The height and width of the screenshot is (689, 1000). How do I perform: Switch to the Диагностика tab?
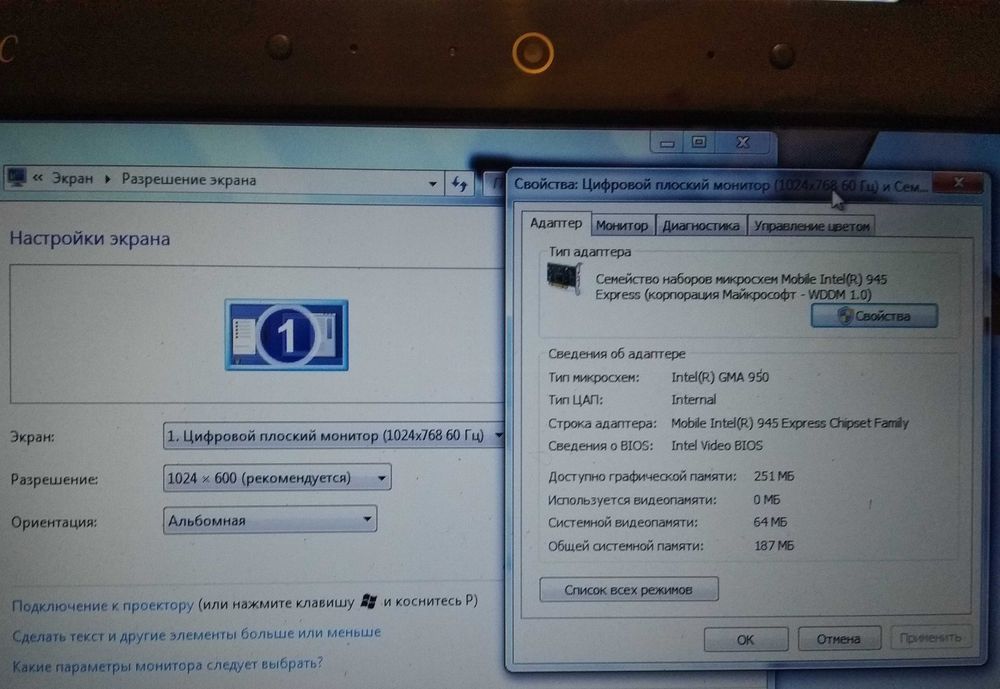point(700,226)
